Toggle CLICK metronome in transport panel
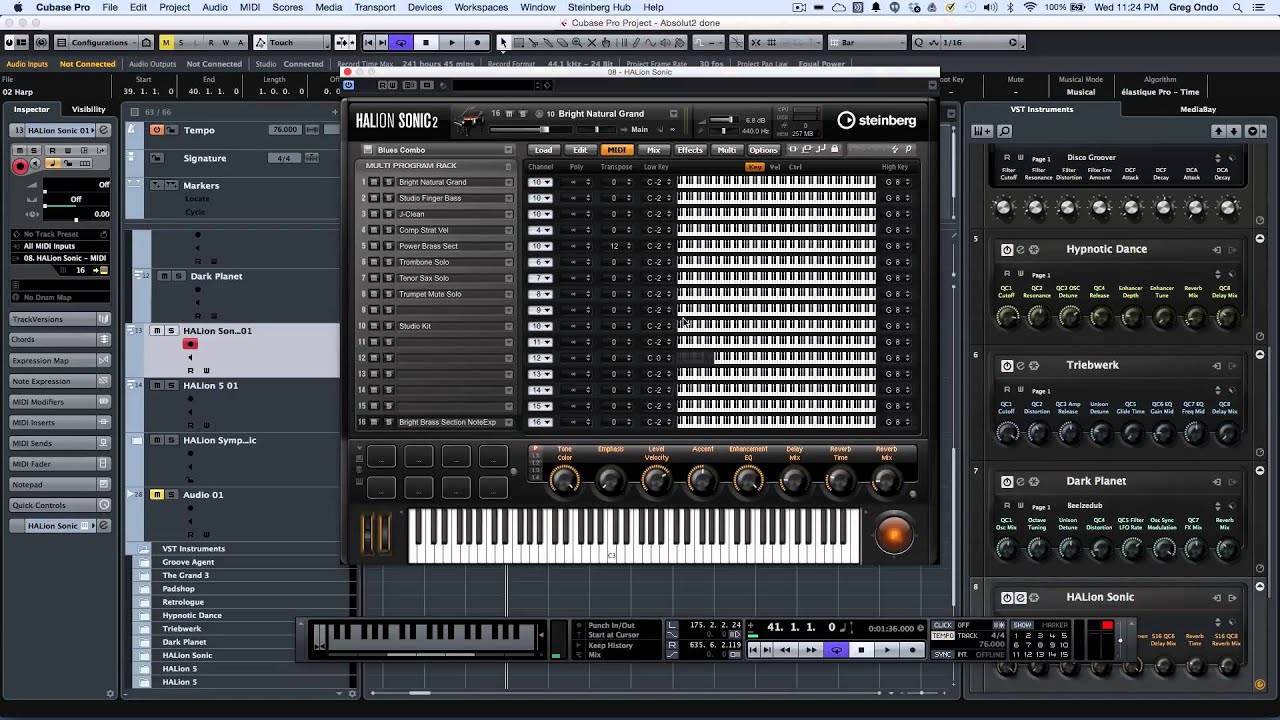Screen dimensions: 1280x720 (x=942, y=625)
